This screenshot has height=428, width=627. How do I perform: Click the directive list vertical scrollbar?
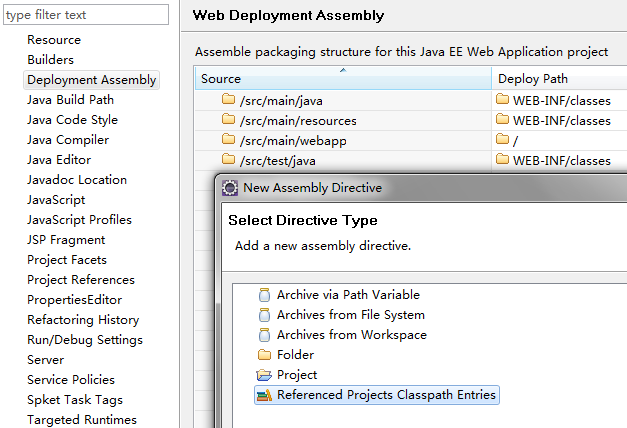220,350
